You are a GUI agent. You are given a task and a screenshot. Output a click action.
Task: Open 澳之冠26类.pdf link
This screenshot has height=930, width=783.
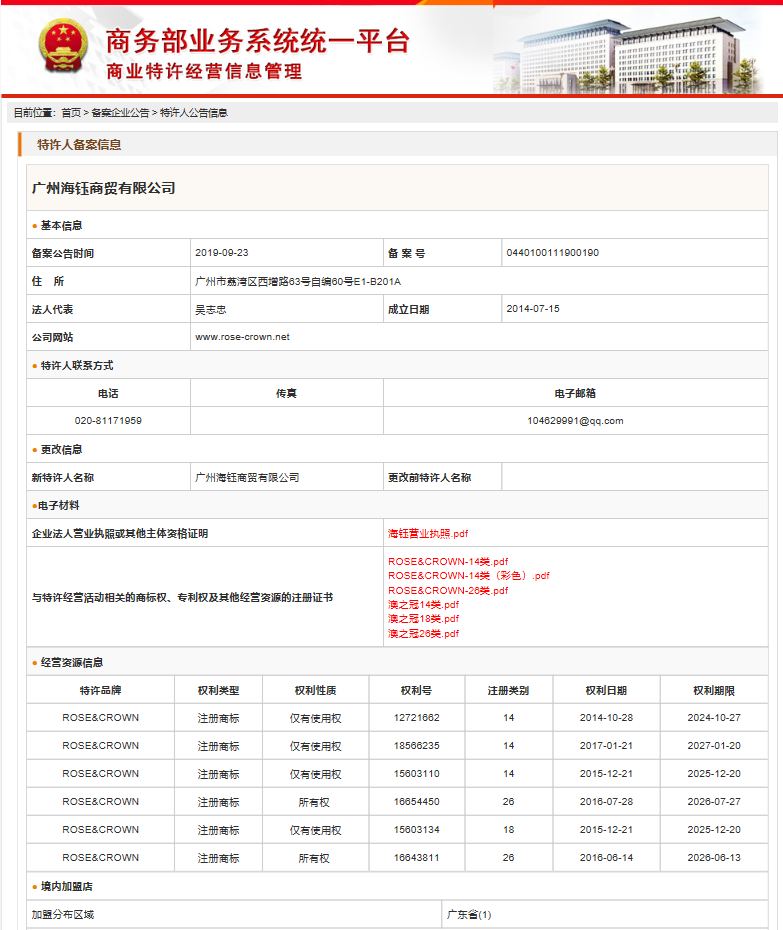[424, 633]
